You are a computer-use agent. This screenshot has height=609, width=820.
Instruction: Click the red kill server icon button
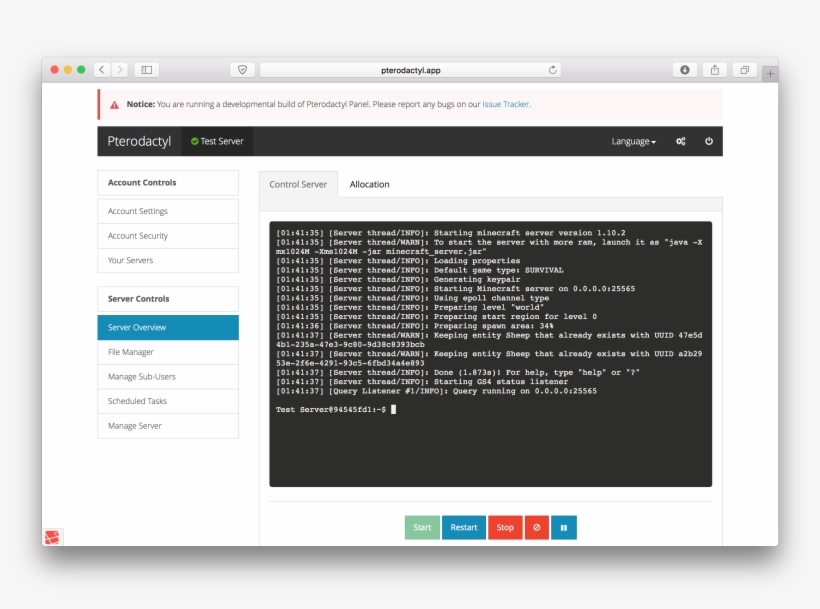[537, 527]
